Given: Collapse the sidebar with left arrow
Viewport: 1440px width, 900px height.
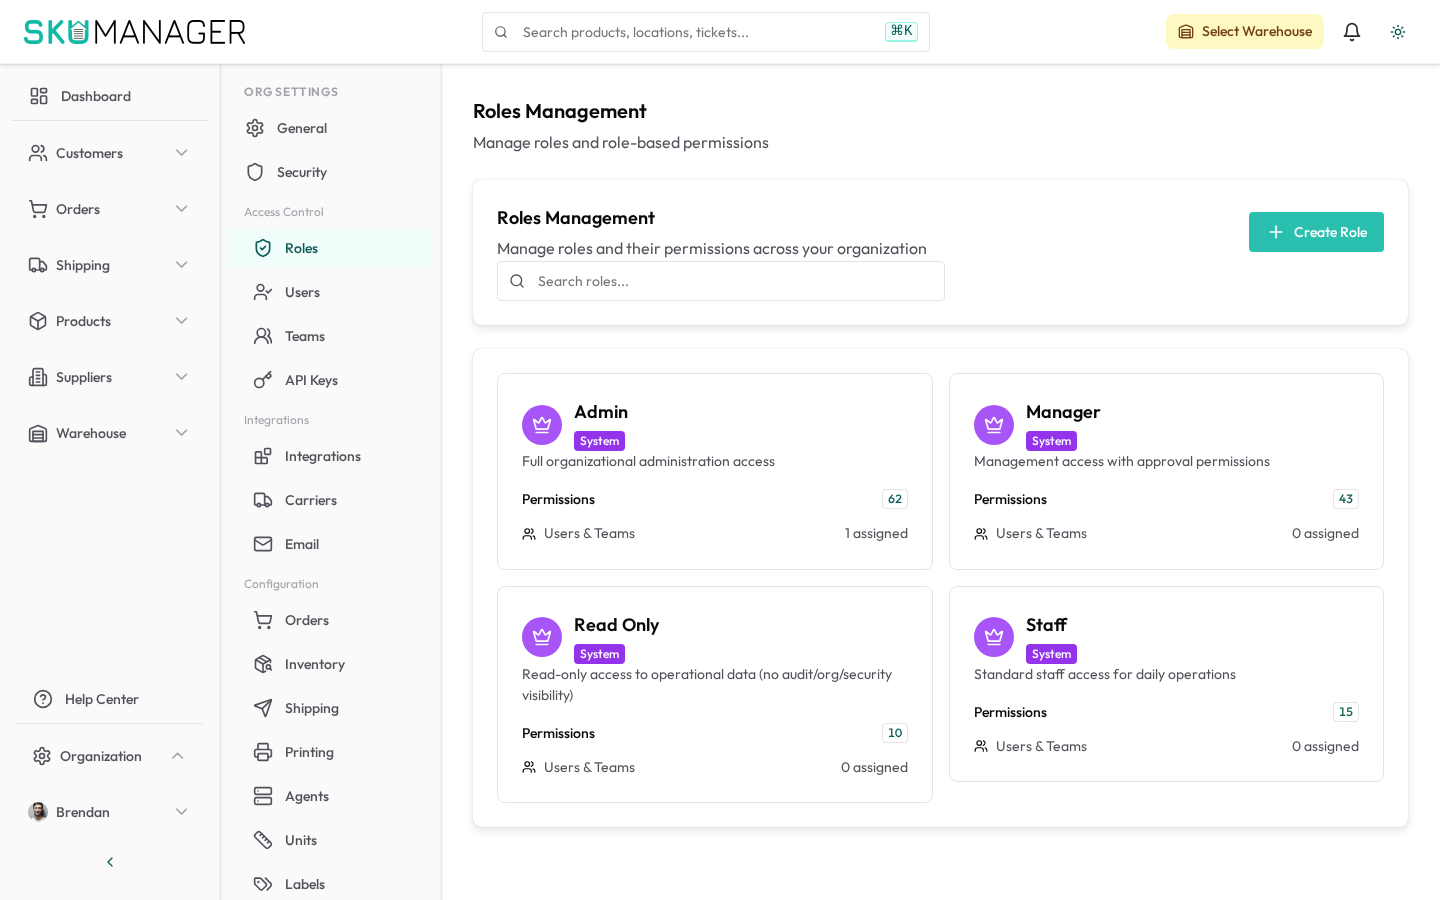Looking at the screenshot, I should point(110,862).
